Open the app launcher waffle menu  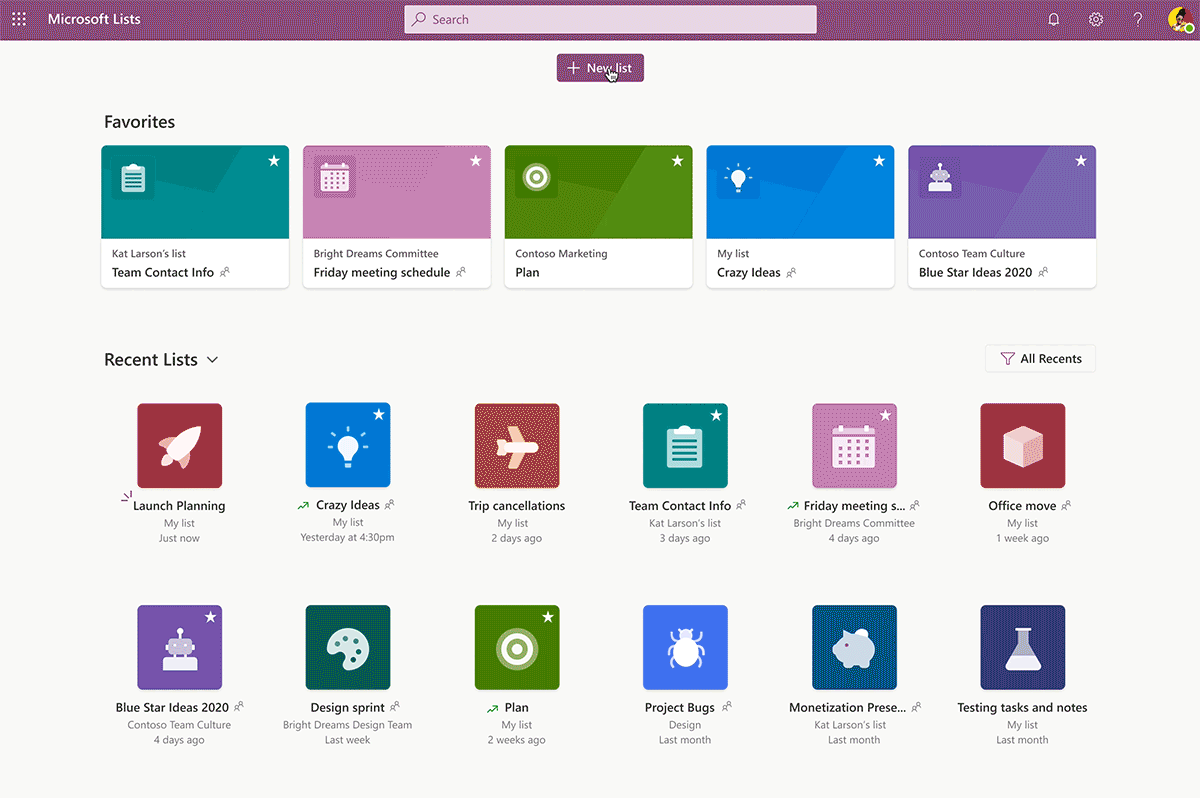(18, 18)
